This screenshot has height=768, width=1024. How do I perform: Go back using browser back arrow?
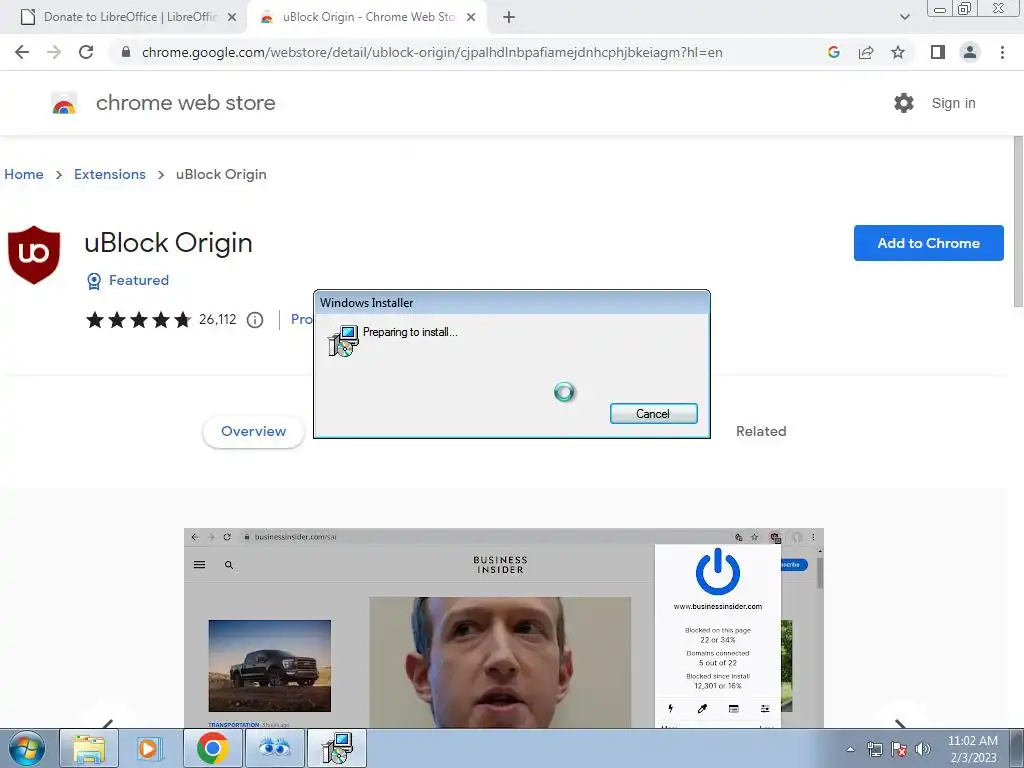[x=22, y=52]
